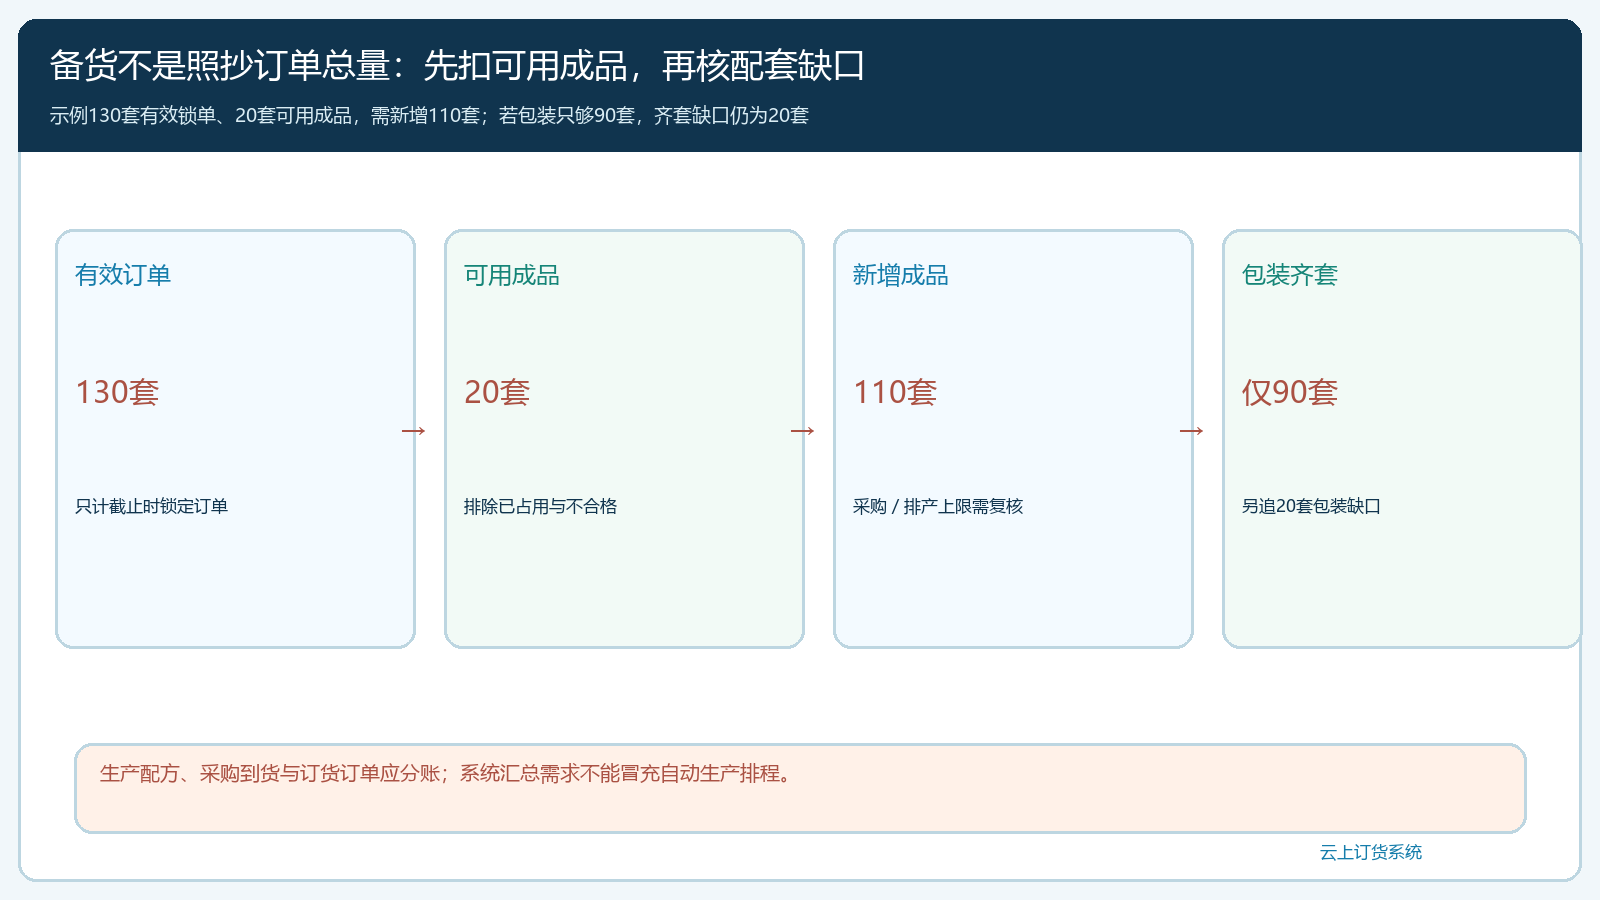
Task: Click the 20套 value
Action: click(497, 392)
